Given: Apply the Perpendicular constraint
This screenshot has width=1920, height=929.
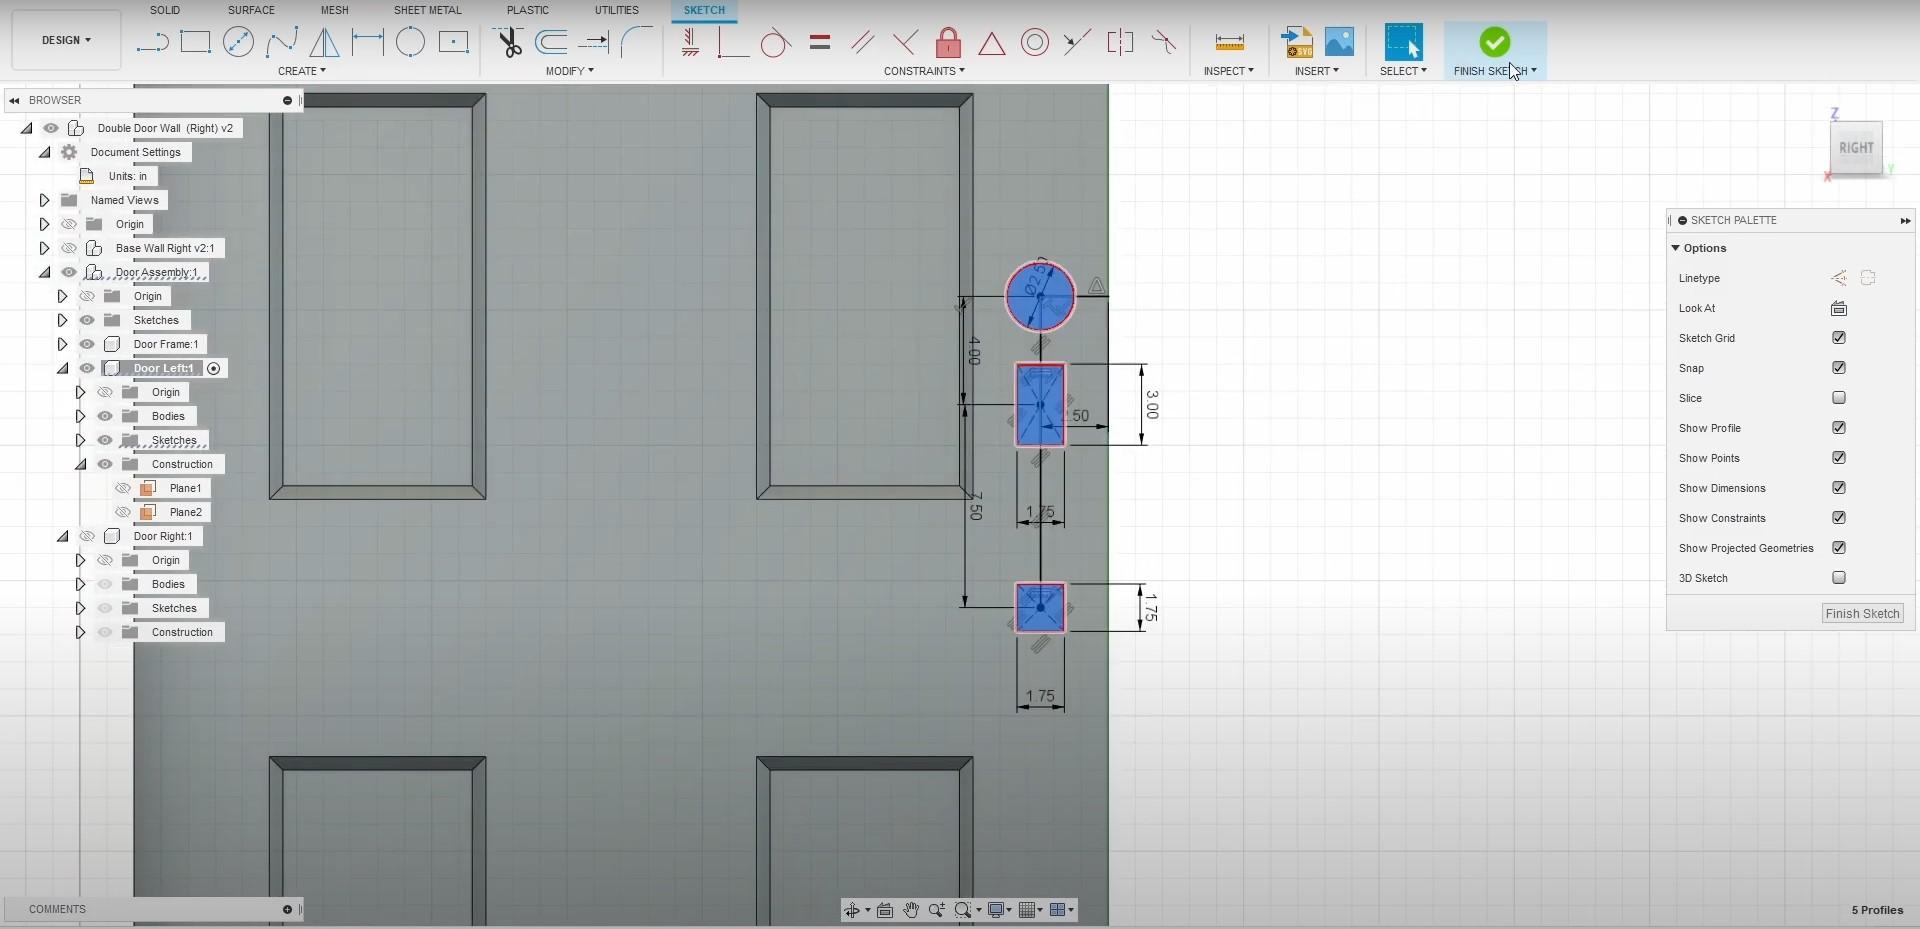Looking at the screenshot, I should tap(905, 42).
